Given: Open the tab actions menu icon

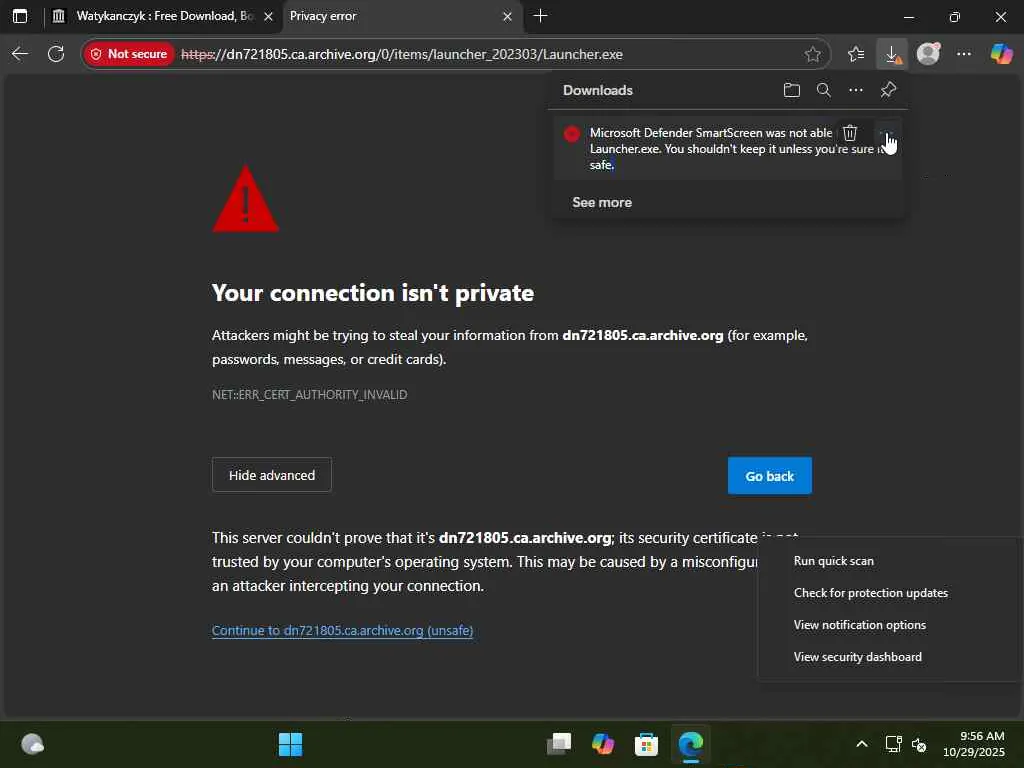Looking at the screenshot, I should [20, 16].
